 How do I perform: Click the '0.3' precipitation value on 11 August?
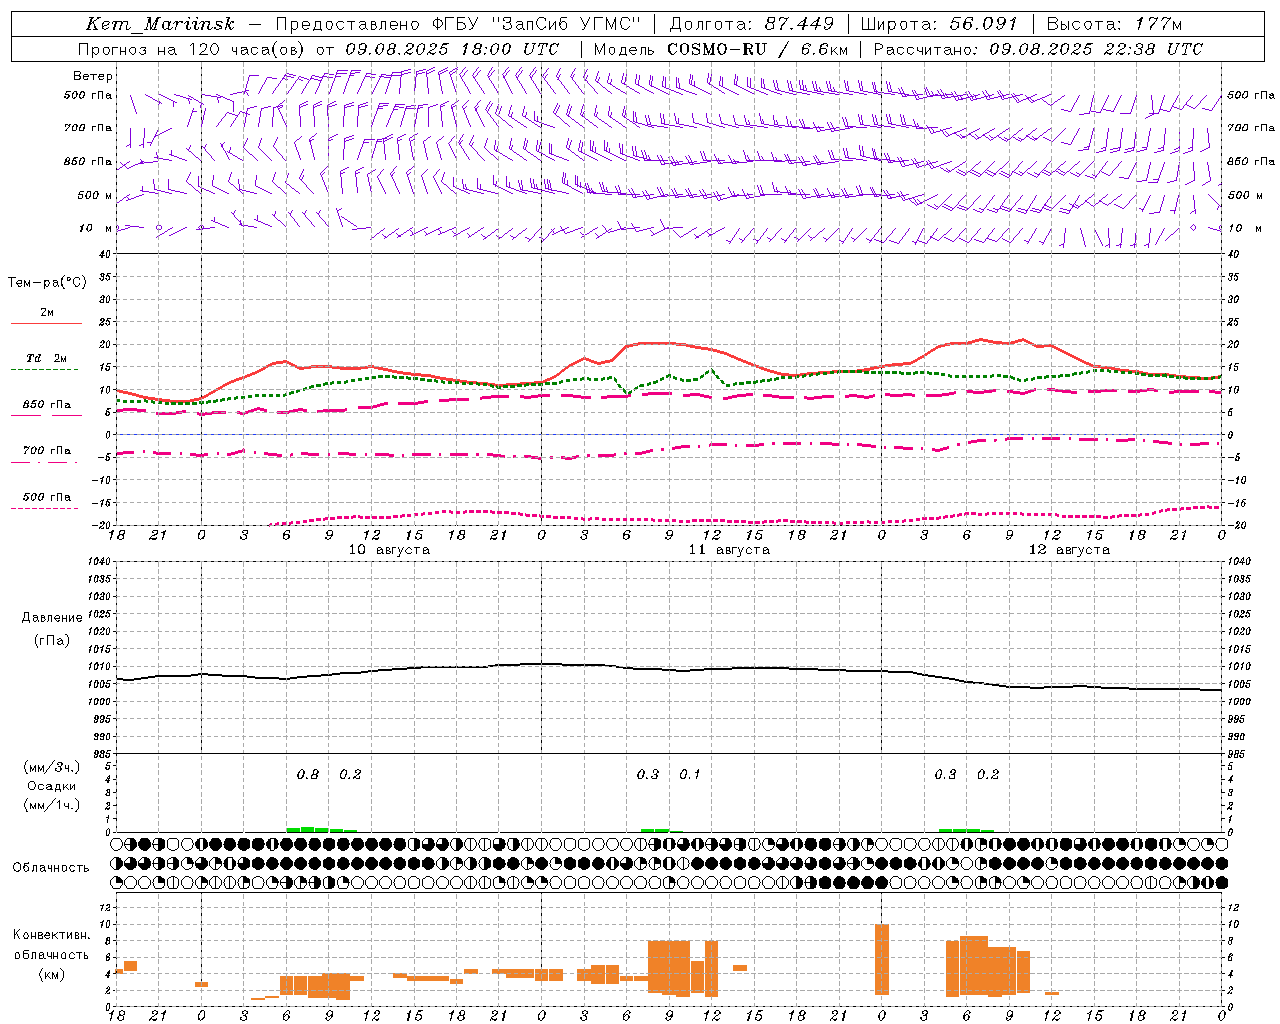pyautogui.click(x=648, y=775)
